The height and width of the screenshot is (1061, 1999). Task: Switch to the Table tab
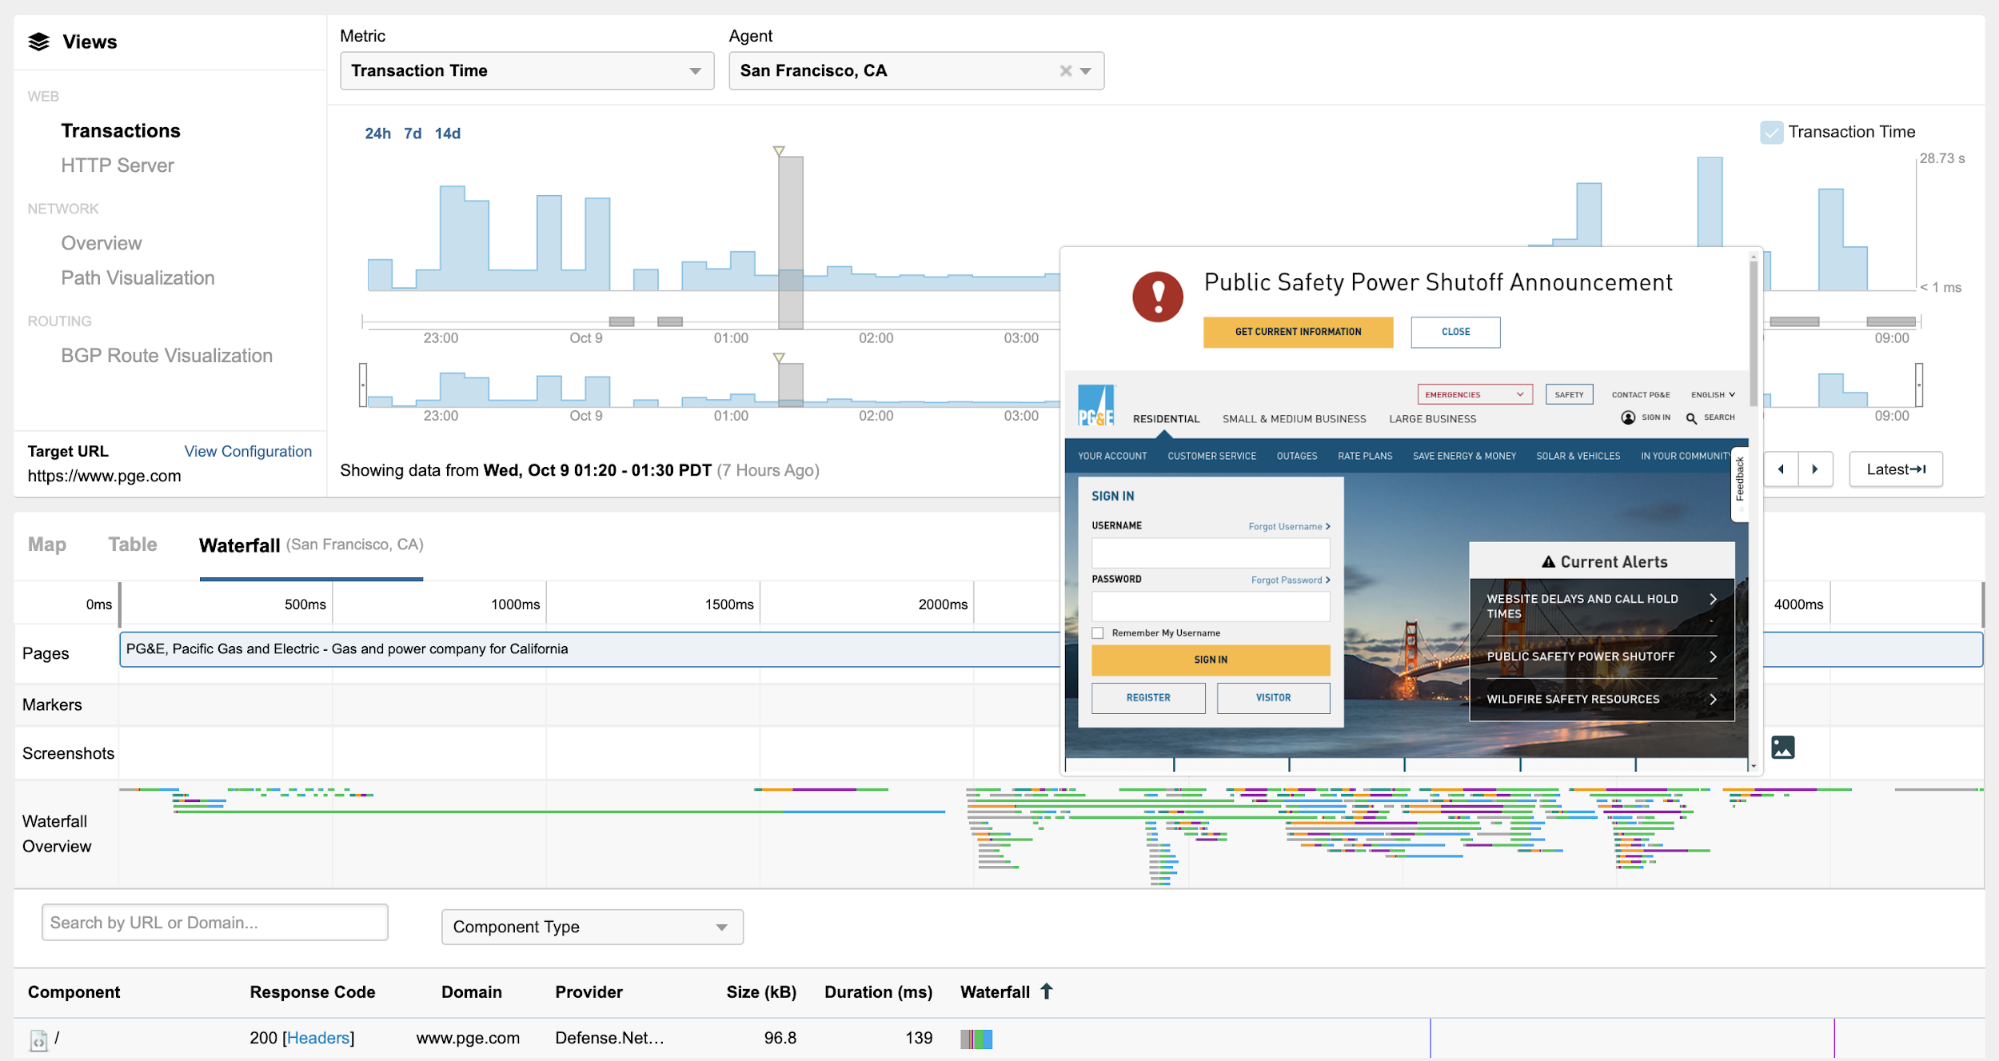coord(132,545)
